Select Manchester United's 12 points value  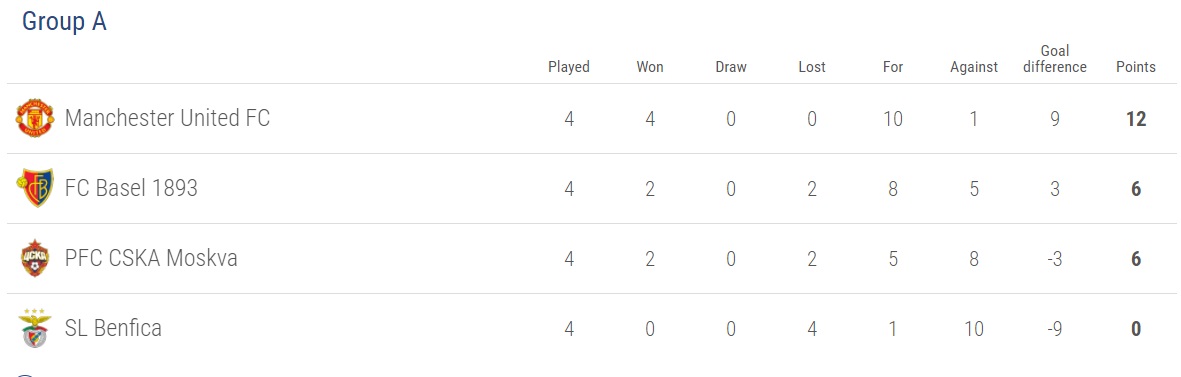point(1136,119)
